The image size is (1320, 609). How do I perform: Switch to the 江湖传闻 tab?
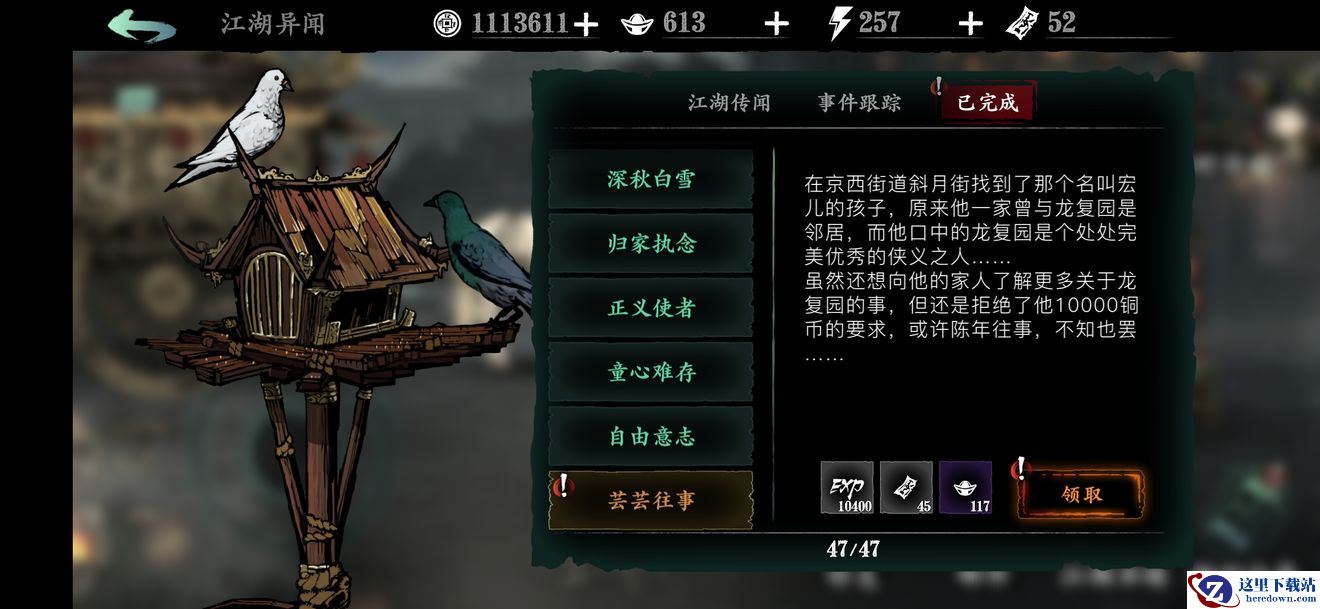(x=729, y=103)
